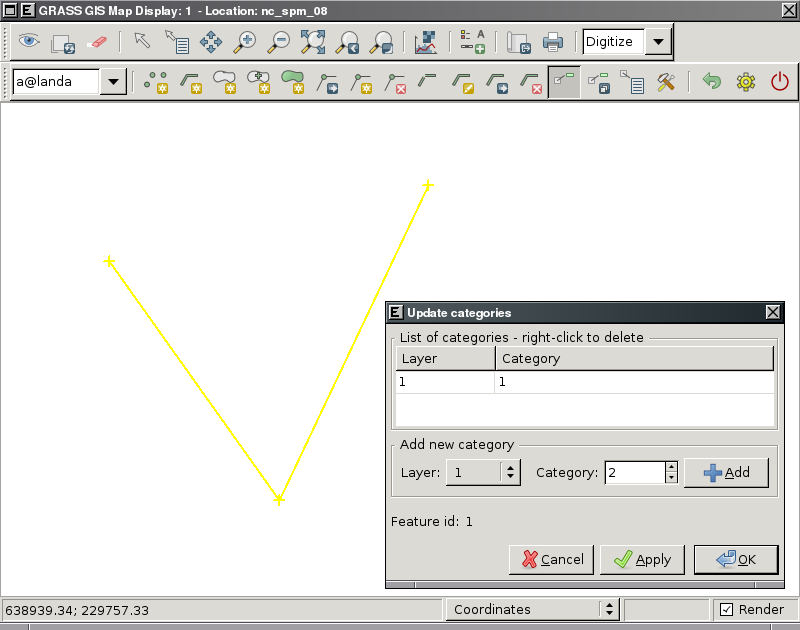Select the Move vertex tool

327,83
